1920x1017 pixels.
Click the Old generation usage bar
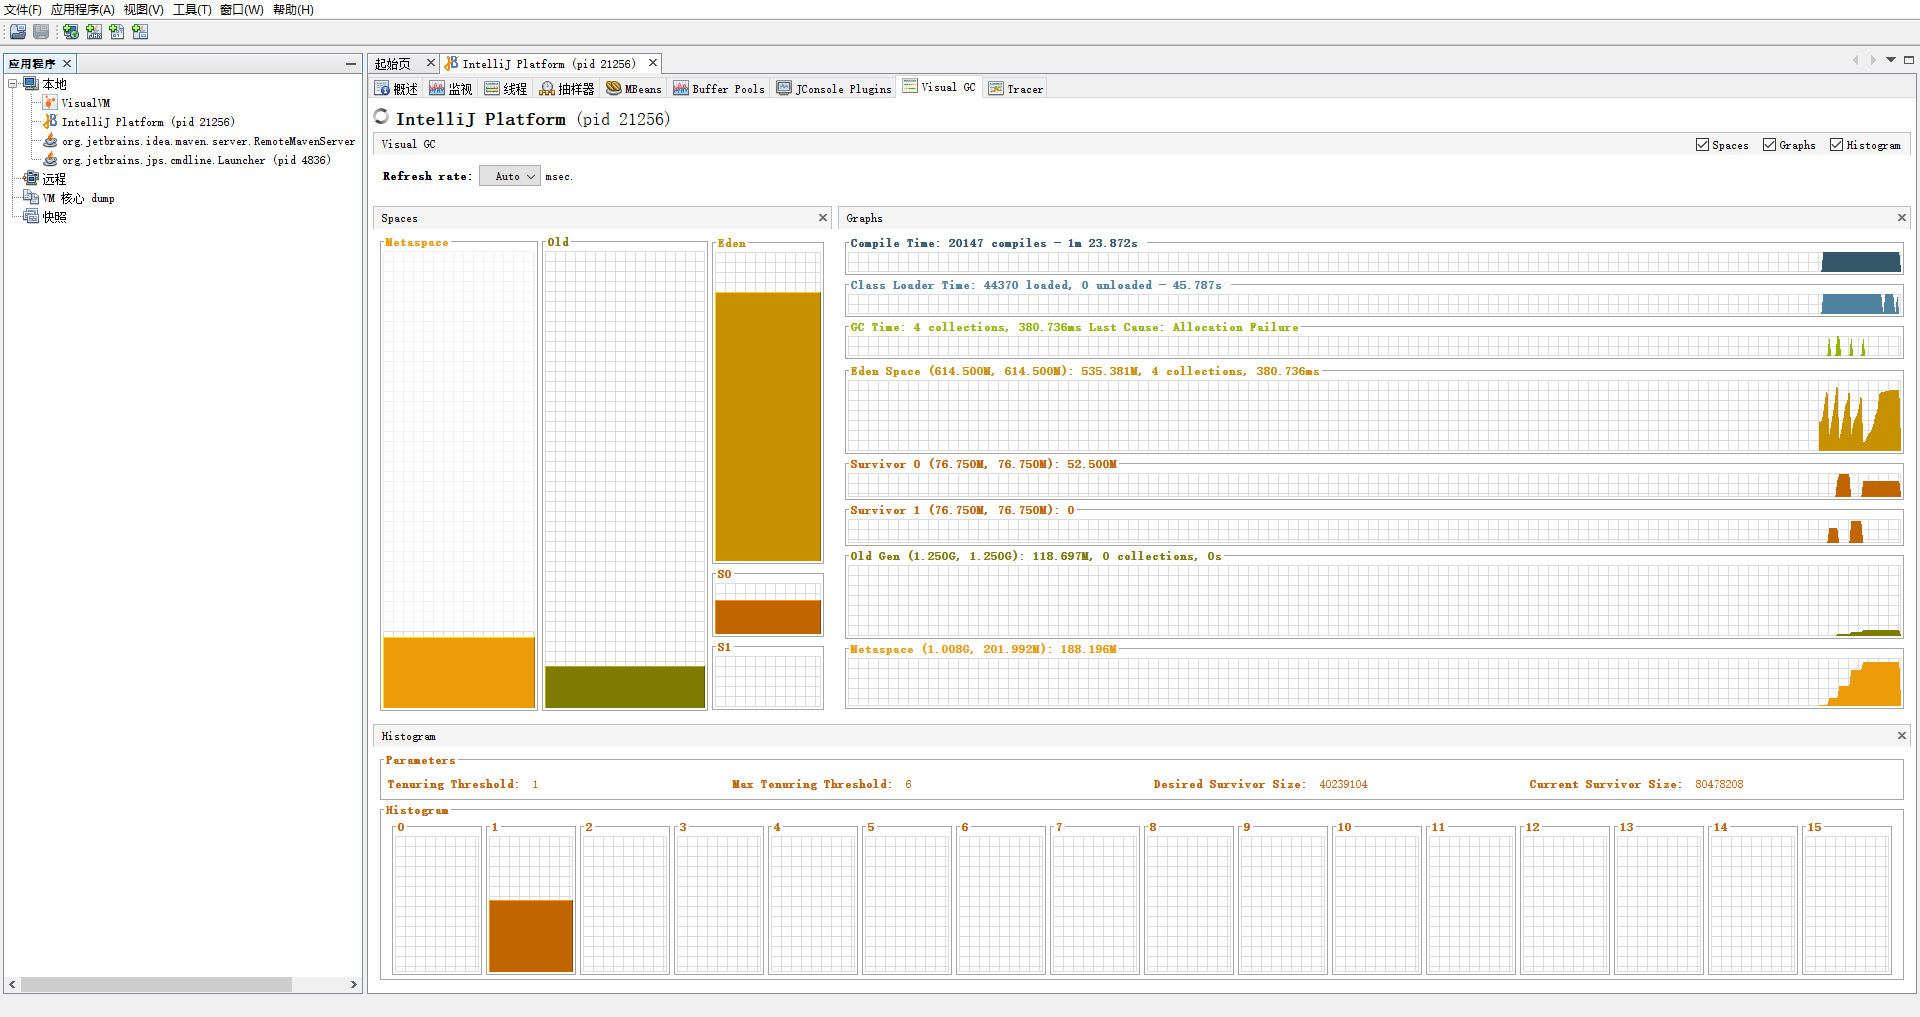pos(625,687)
